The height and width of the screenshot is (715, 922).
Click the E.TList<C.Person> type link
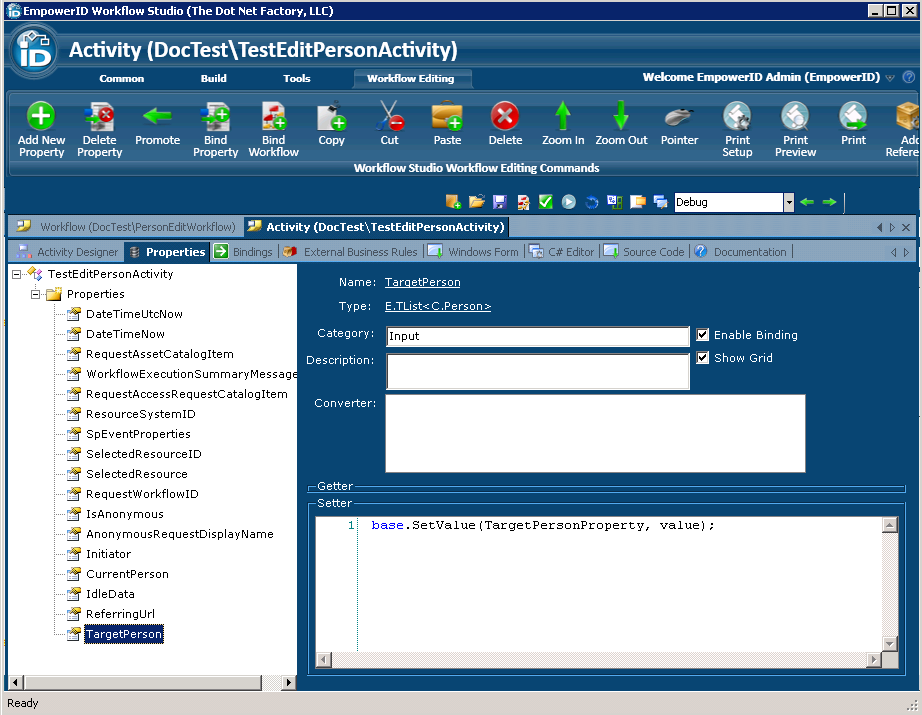pos(437,307)
